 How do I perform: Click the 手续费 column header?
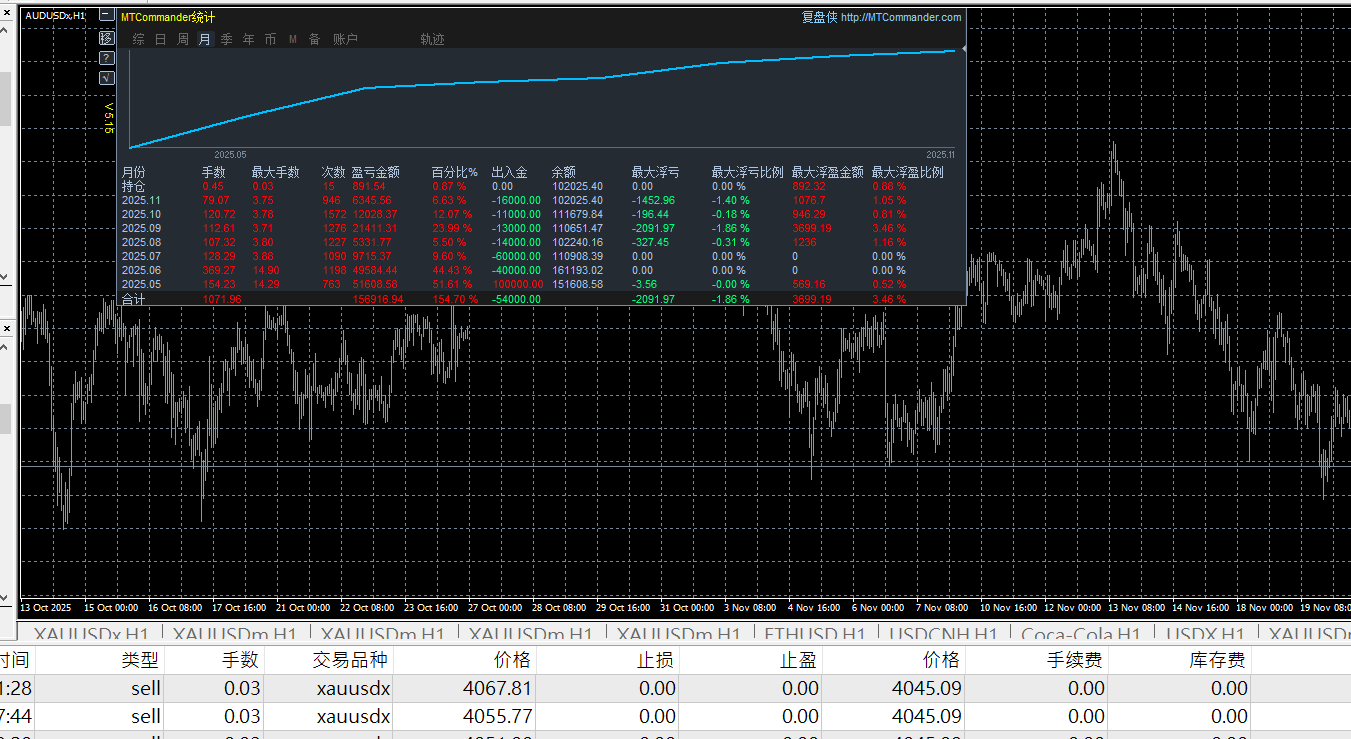[1076, 660]
